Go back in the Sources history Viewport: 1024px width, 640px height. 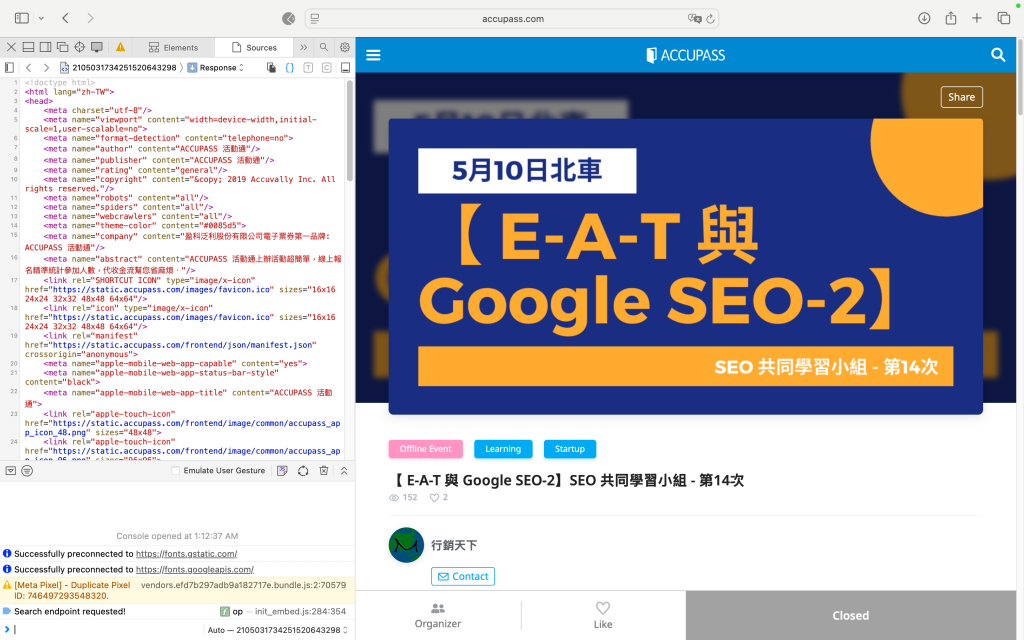pos(28,67)
